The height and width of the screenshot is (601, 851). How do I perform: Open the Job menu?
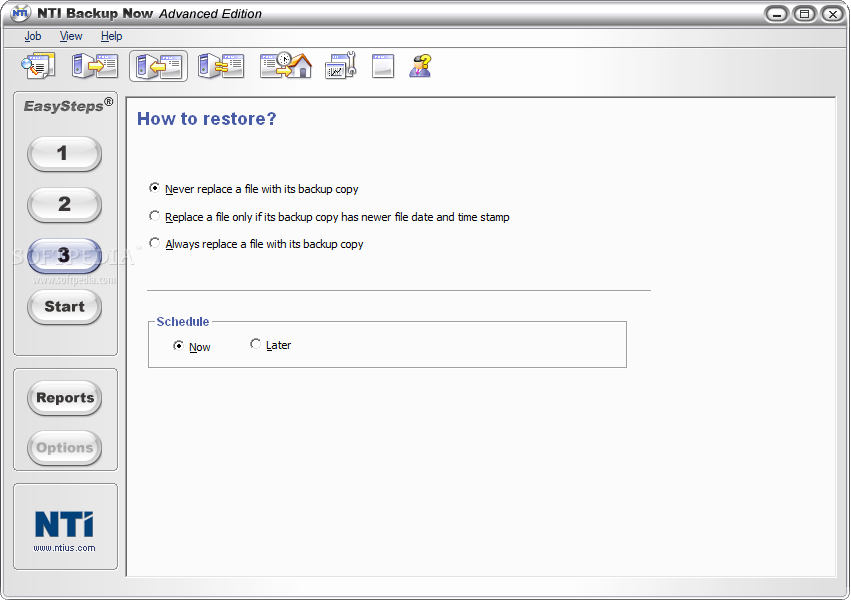point(33,36)
